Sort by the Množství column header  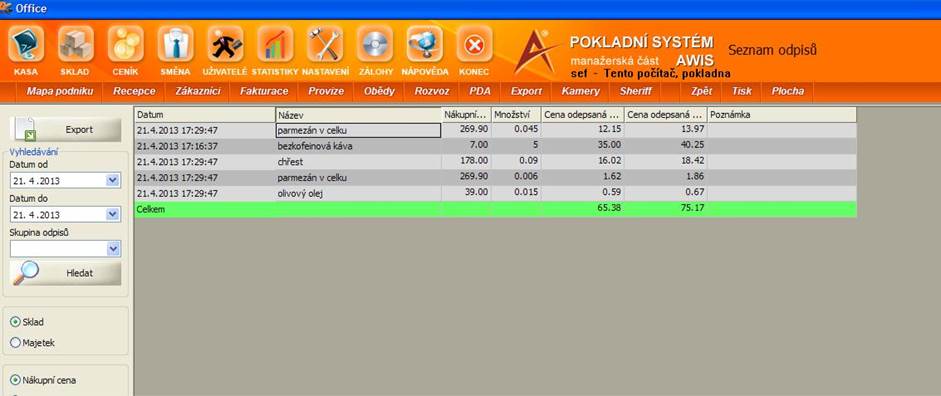pyautogui.click(x=516, y=114)
